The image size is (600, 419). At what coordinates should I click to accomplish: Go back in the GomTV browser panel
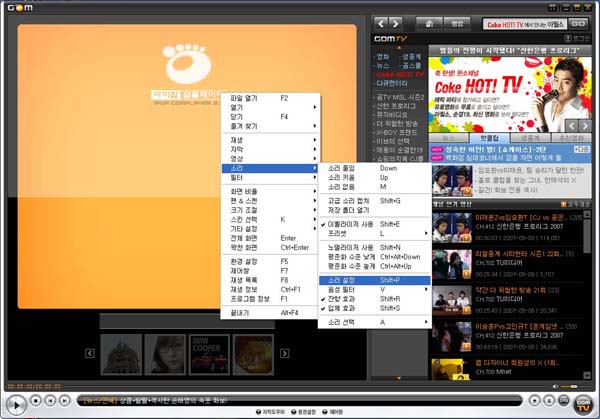(381, 24)
